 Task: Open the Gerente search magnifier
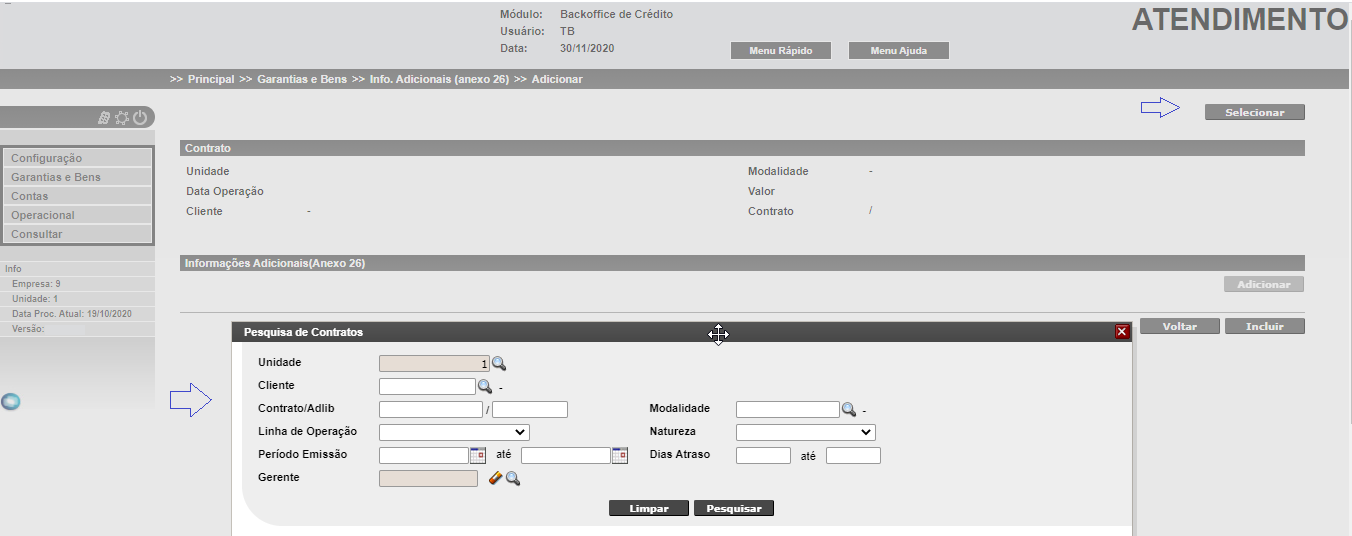pyautogui.click(x=513, y=479)
